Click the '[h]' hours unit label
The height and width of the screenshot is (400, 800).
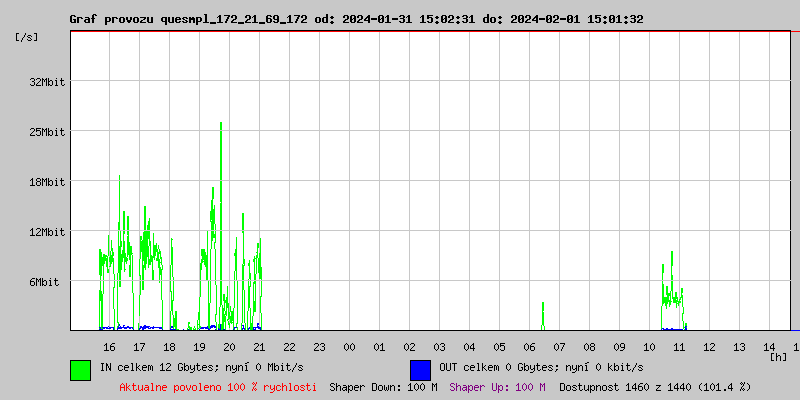tap(779, 357)
